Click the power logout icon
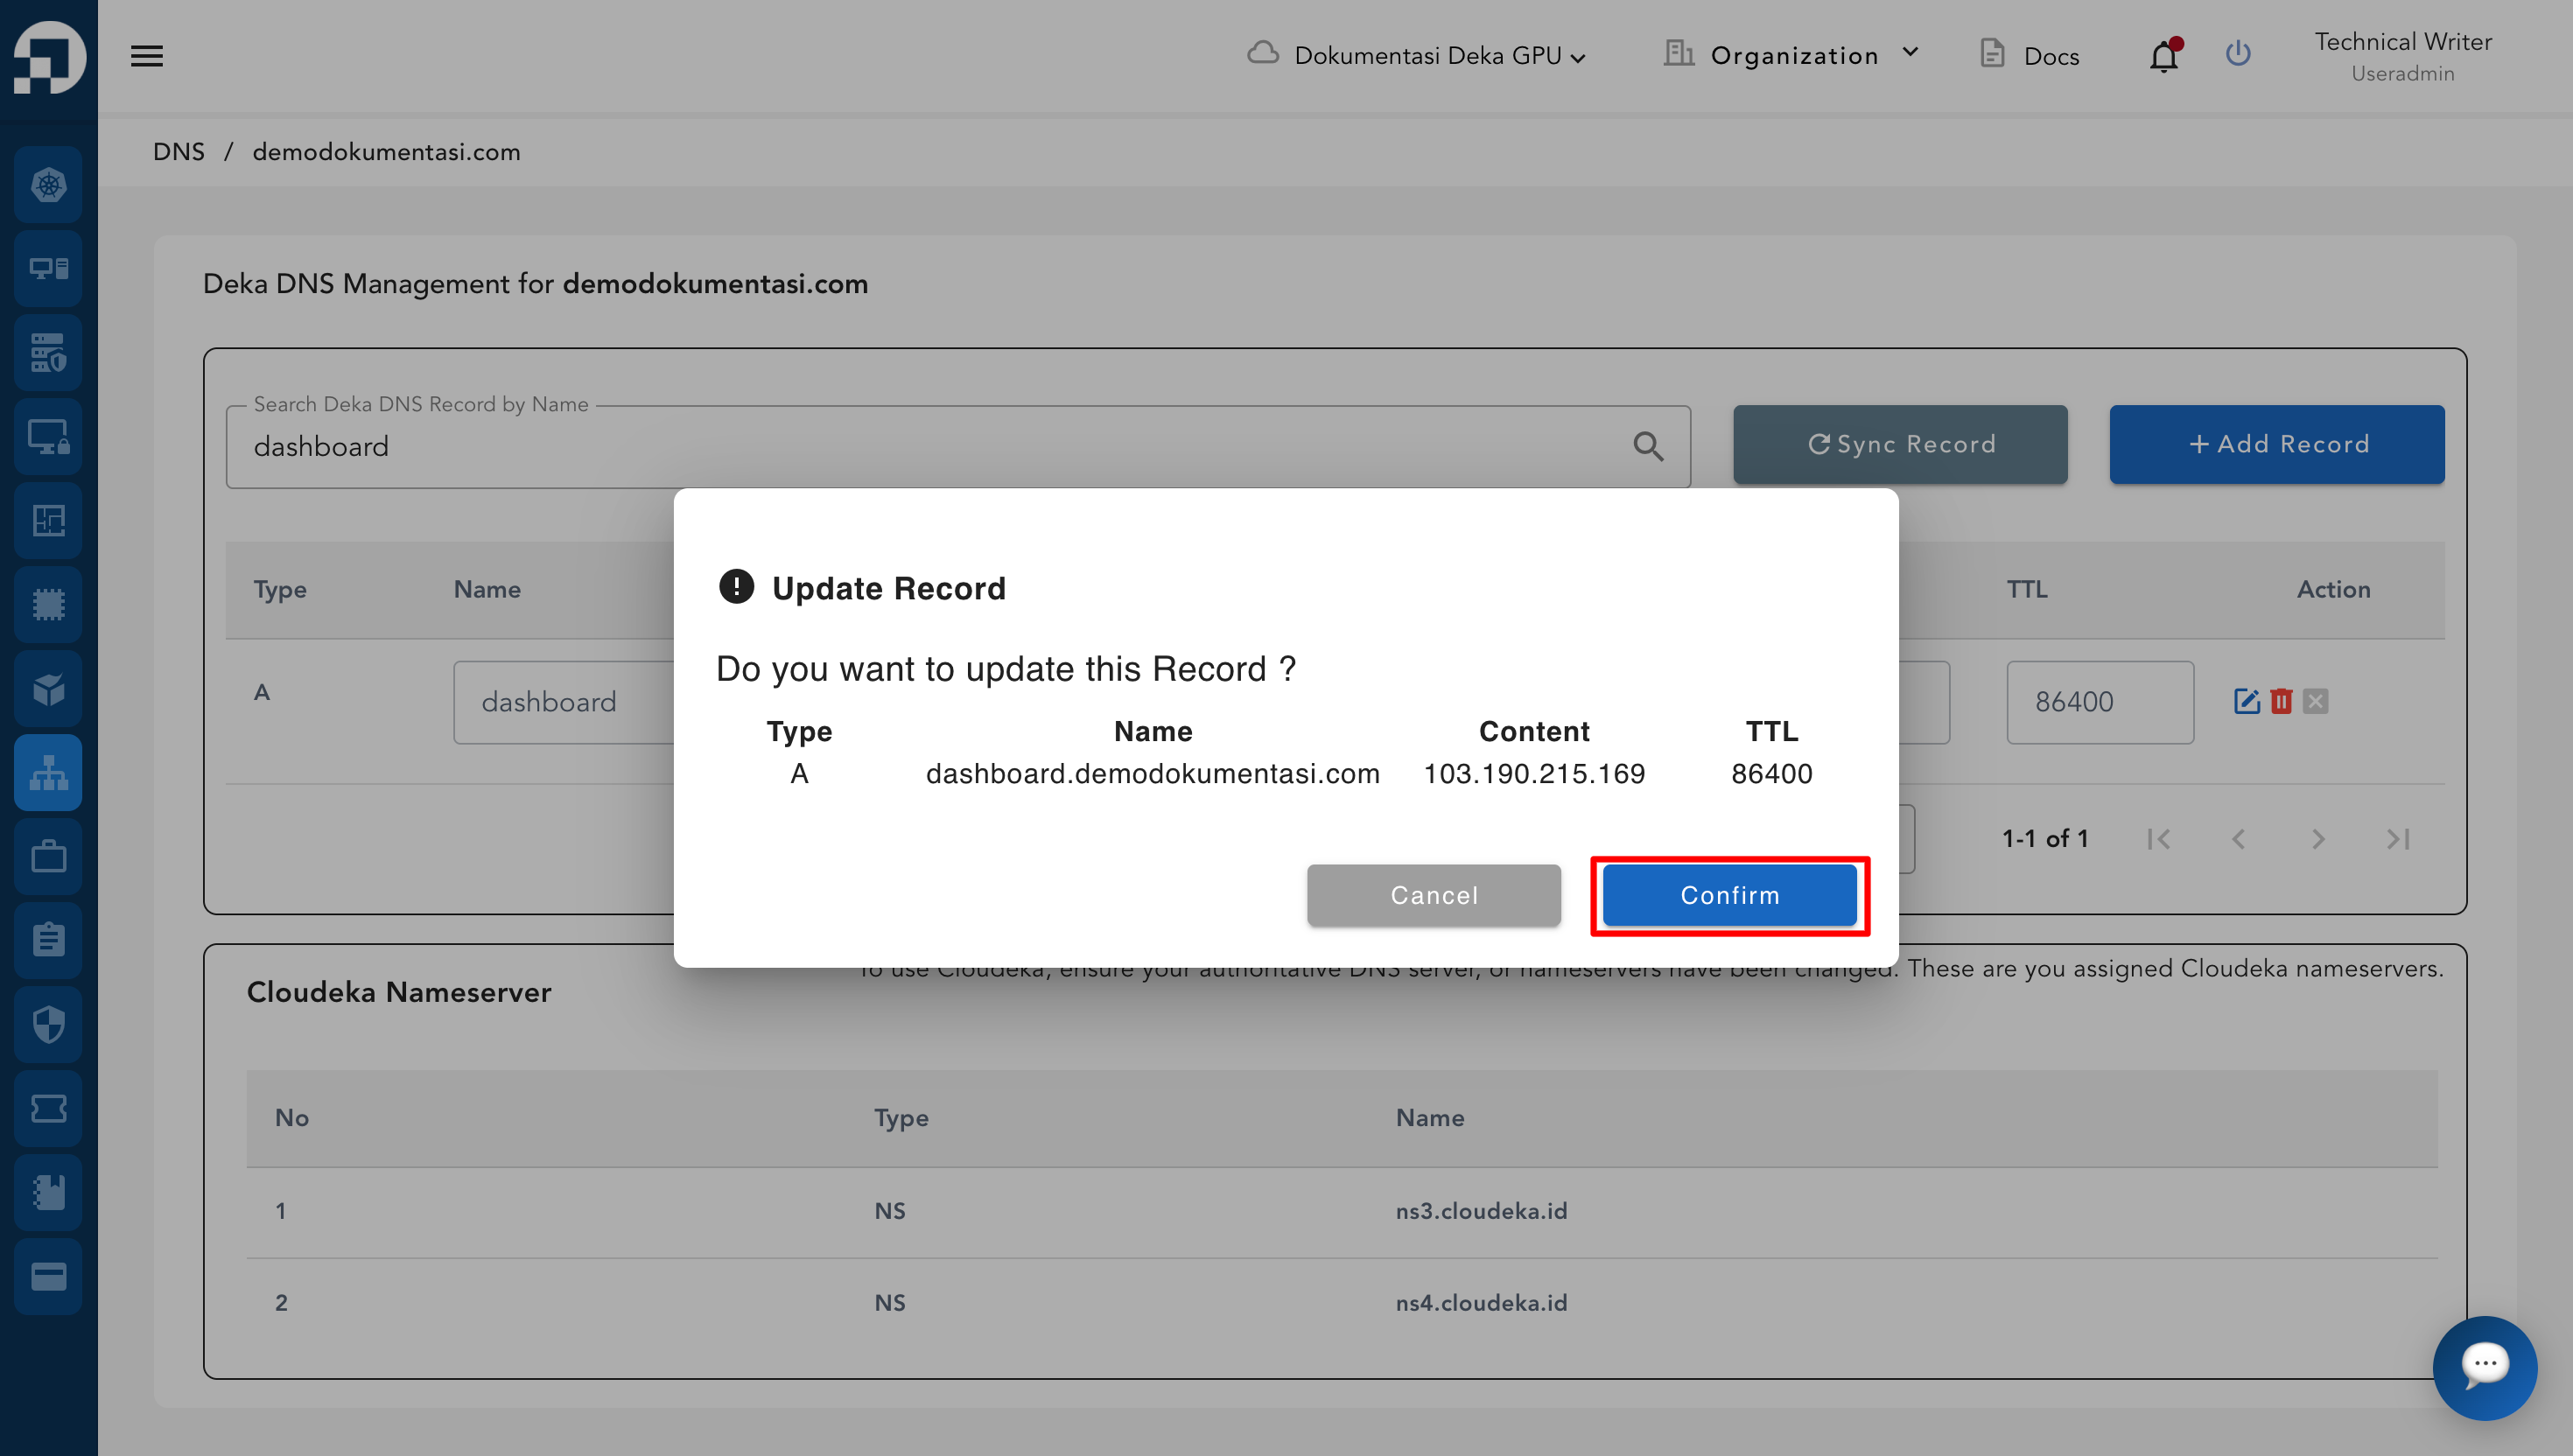Screen dimensions: 2573x1456 2238,54
